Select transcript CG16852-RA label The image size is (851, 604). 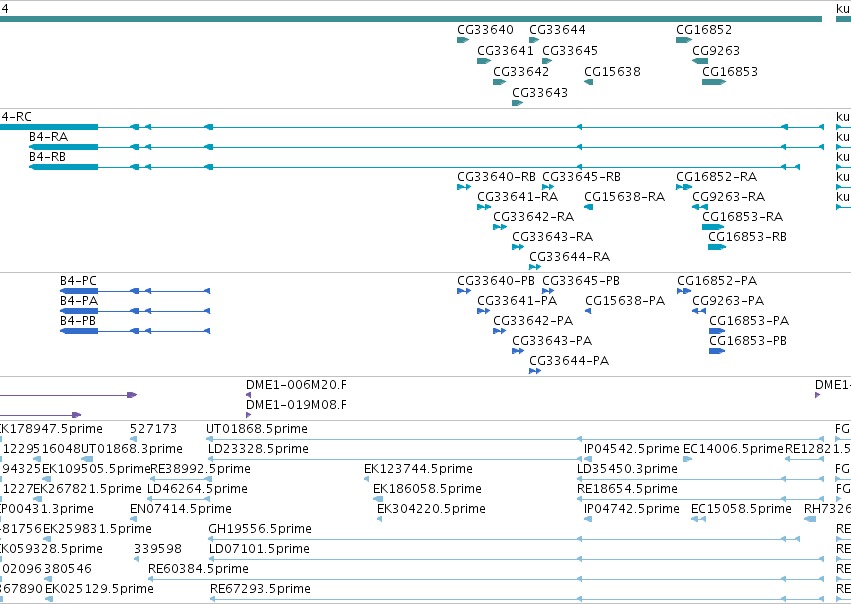click(716, 177)
